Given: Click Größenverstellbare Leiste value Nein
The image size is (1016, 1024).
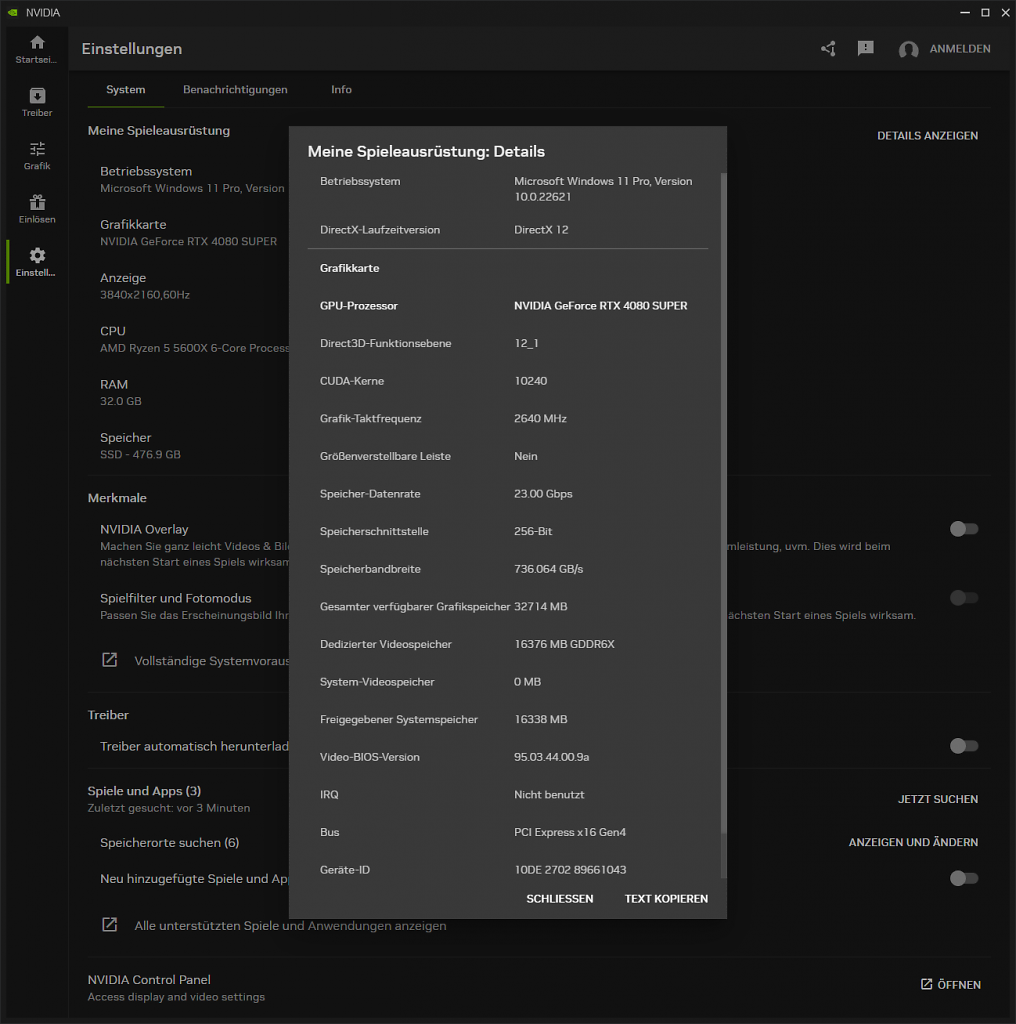Looking at the screenshot, I should coord(526,456).
